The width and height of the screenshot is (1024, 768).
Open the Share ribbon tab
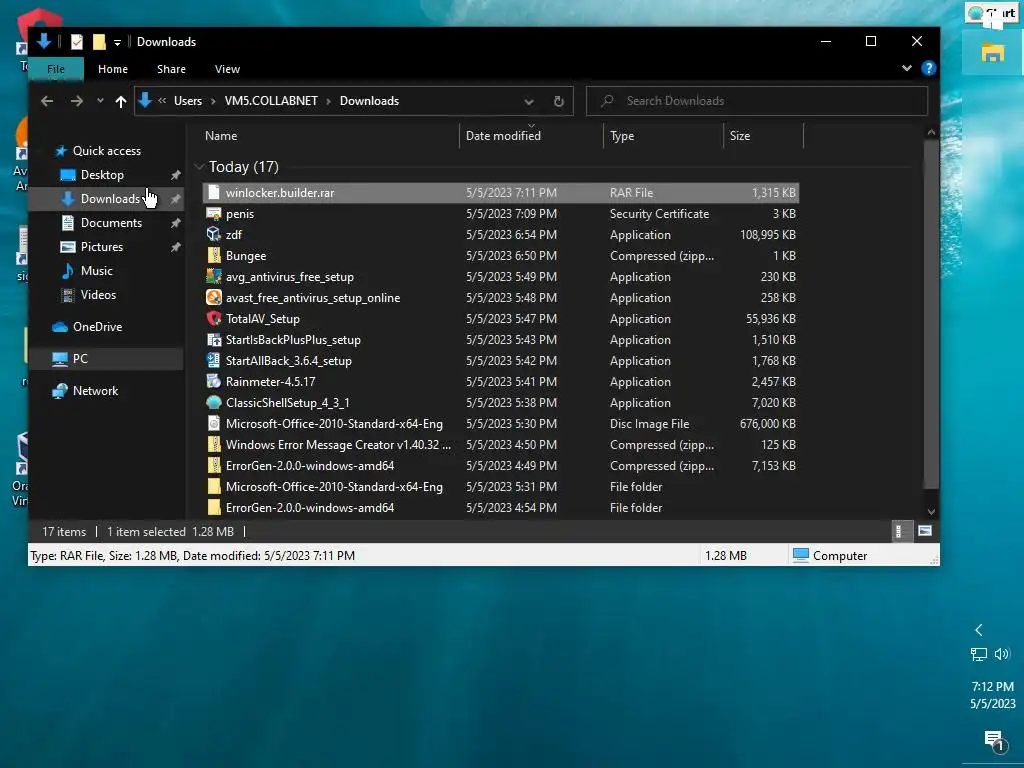(171, 69)
